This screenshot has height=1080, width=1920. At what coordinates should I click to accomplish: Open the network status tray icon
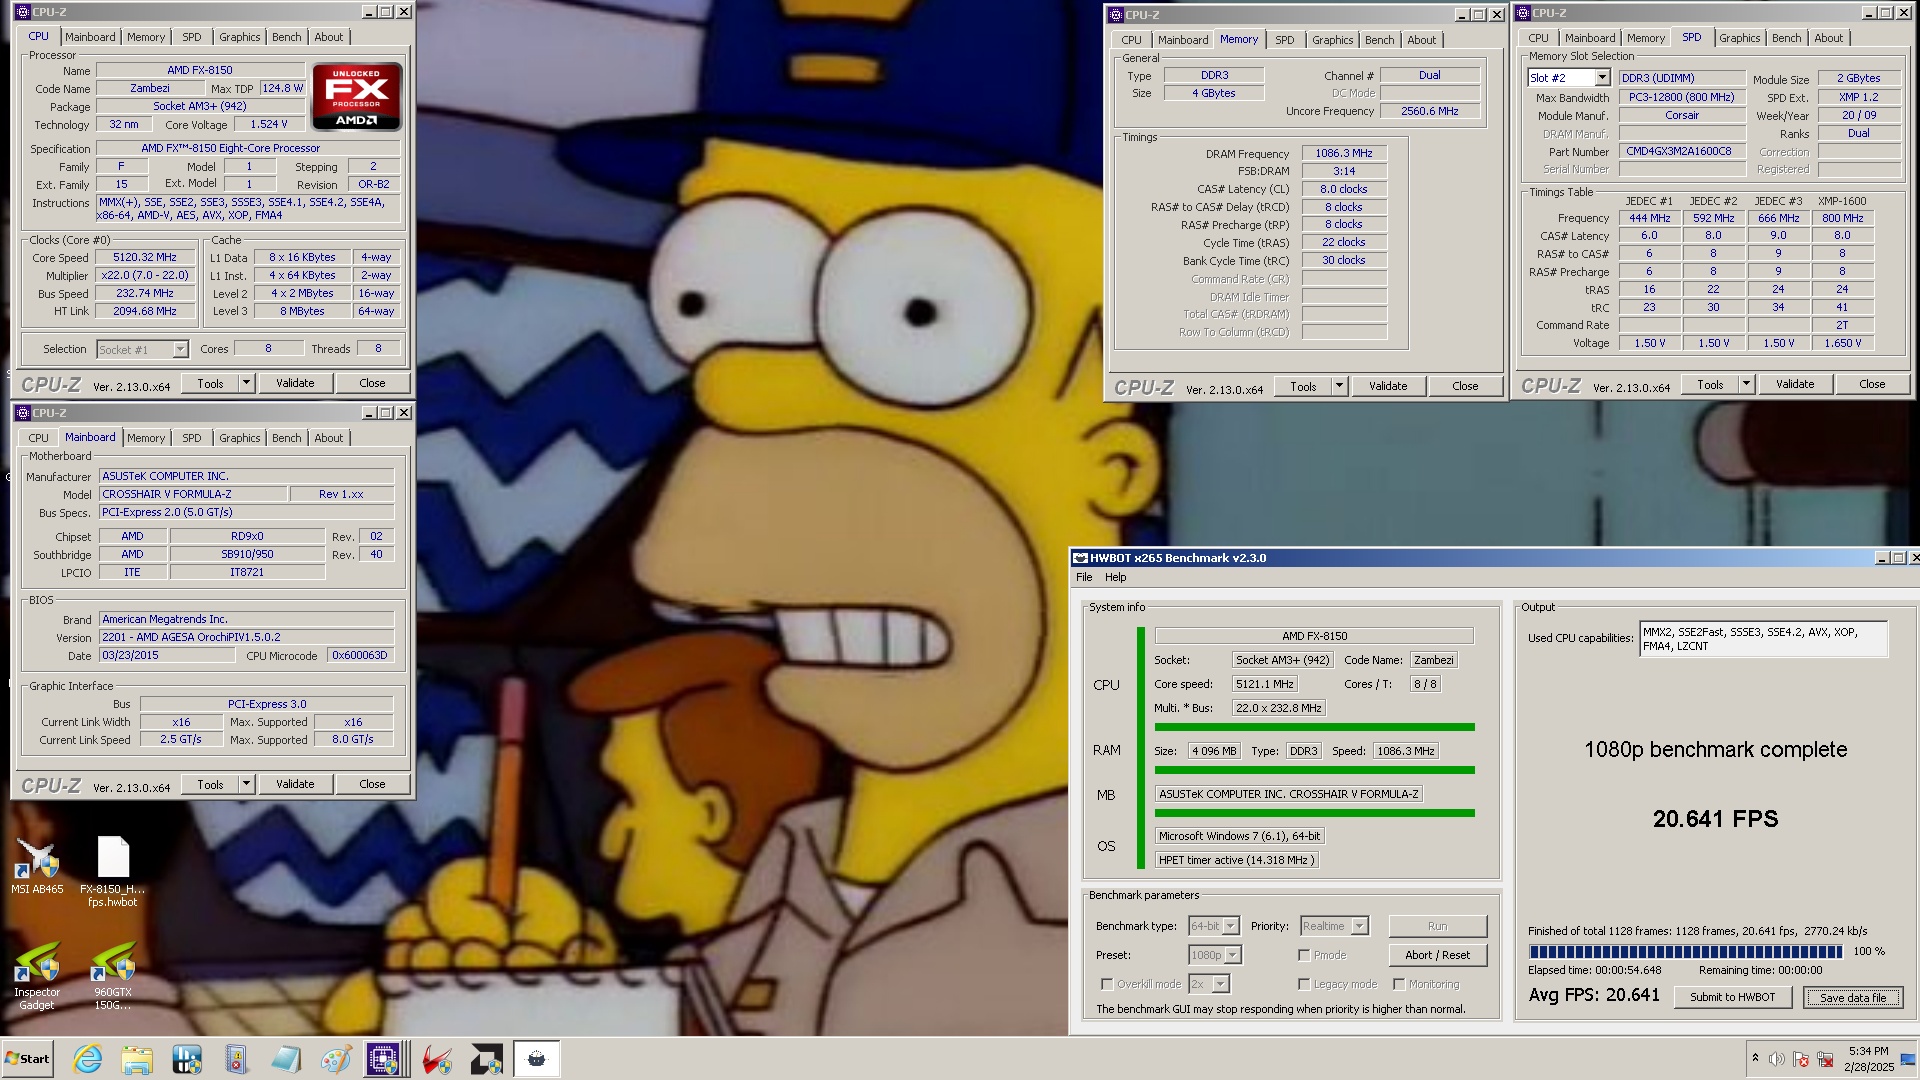(x=1825, y=1059)
